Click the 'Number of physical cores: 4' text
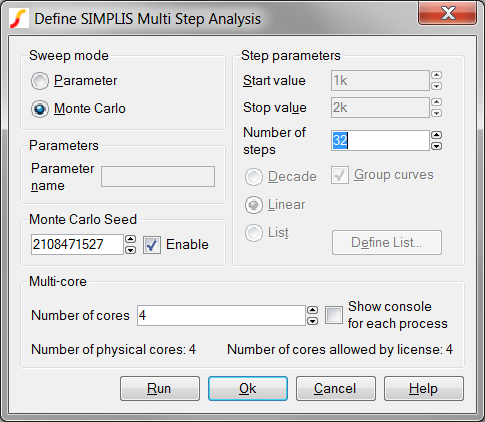The image size is (485, 422). tap(113, 350)
